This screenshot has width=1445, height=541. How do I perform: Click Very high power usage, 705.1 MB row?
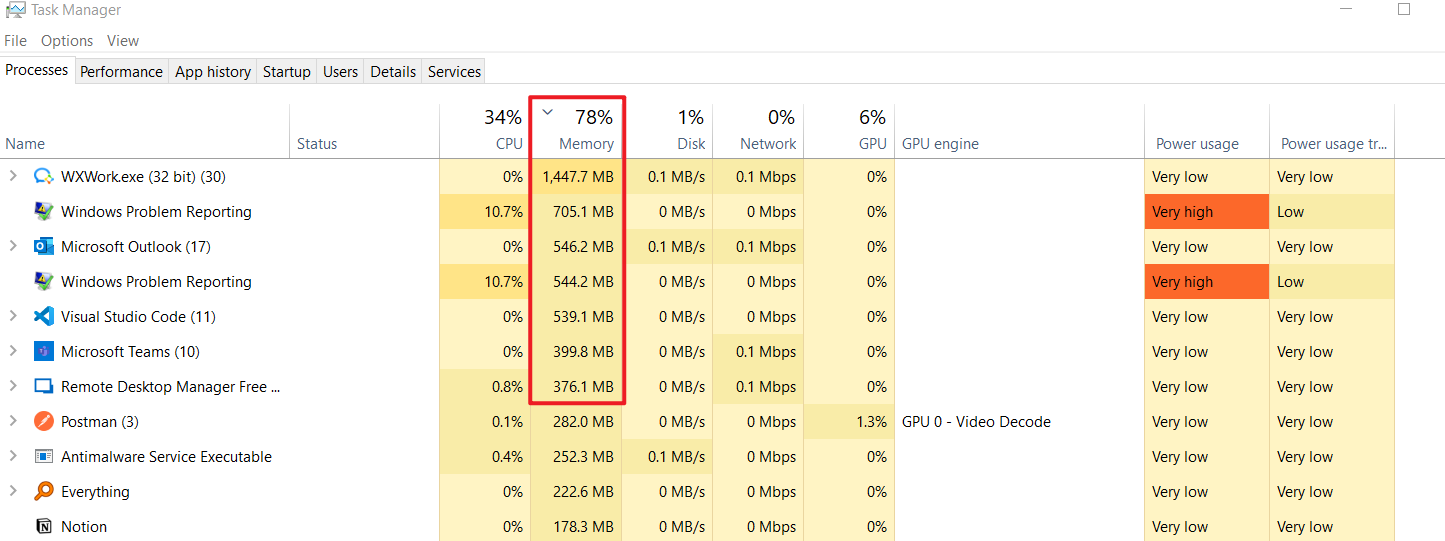click(x=1207, y=212)
